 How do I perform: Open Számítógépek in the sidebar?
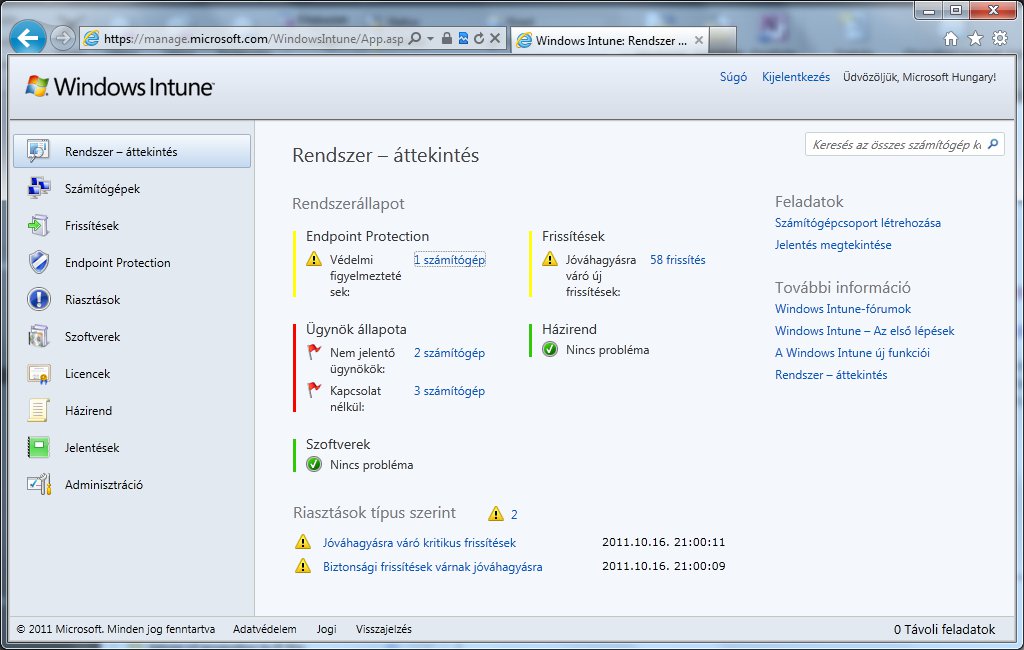click(132, 189)
